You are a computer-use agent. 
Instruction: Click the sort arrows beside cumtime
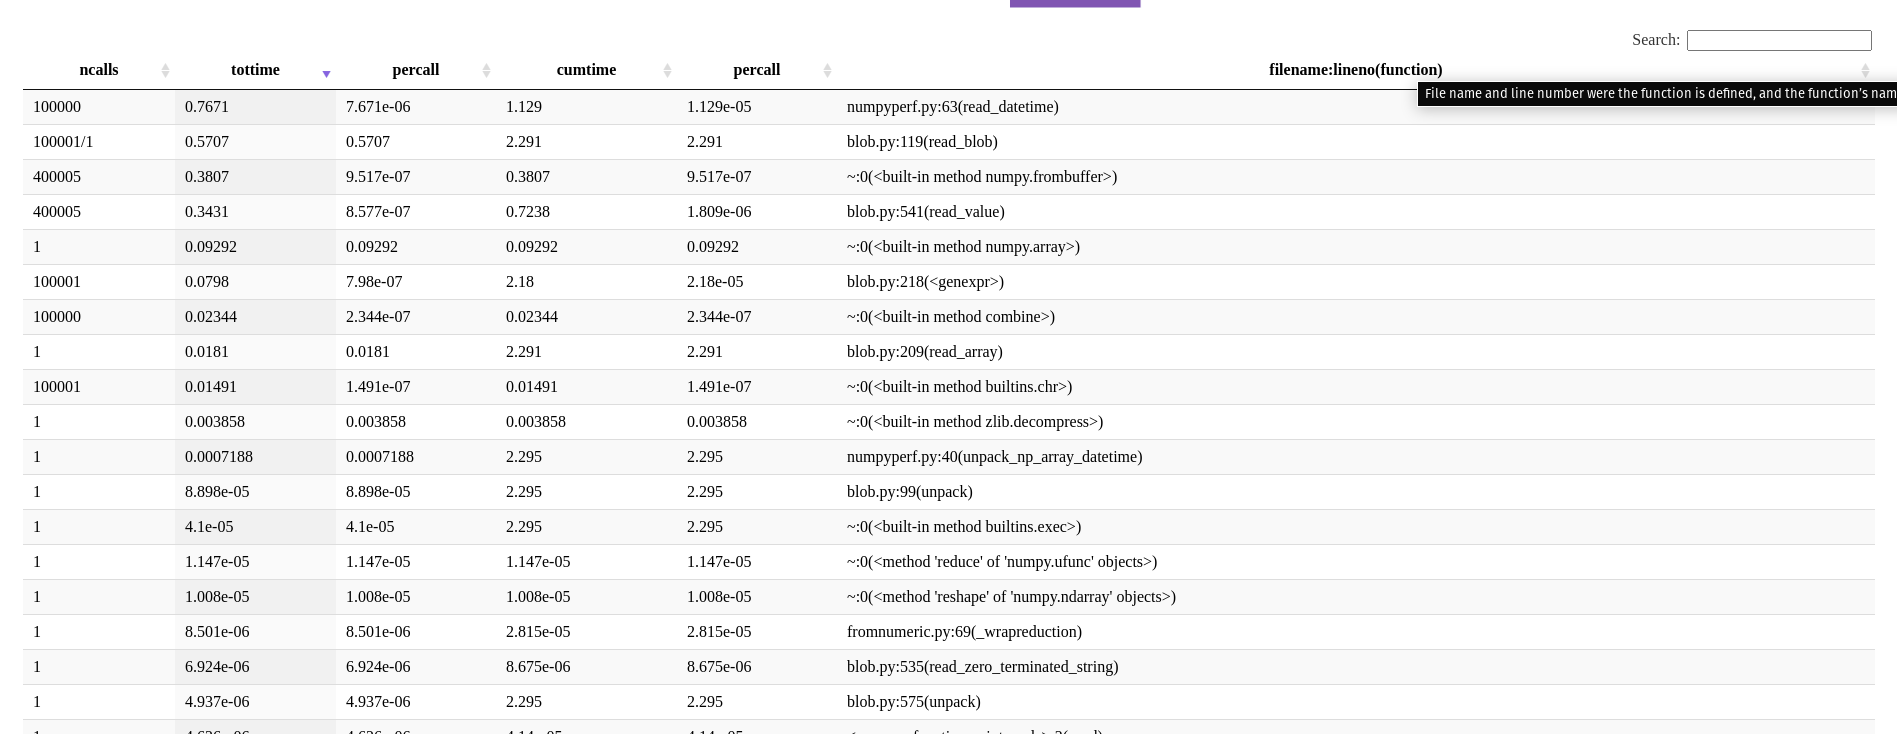click(667, 70)
